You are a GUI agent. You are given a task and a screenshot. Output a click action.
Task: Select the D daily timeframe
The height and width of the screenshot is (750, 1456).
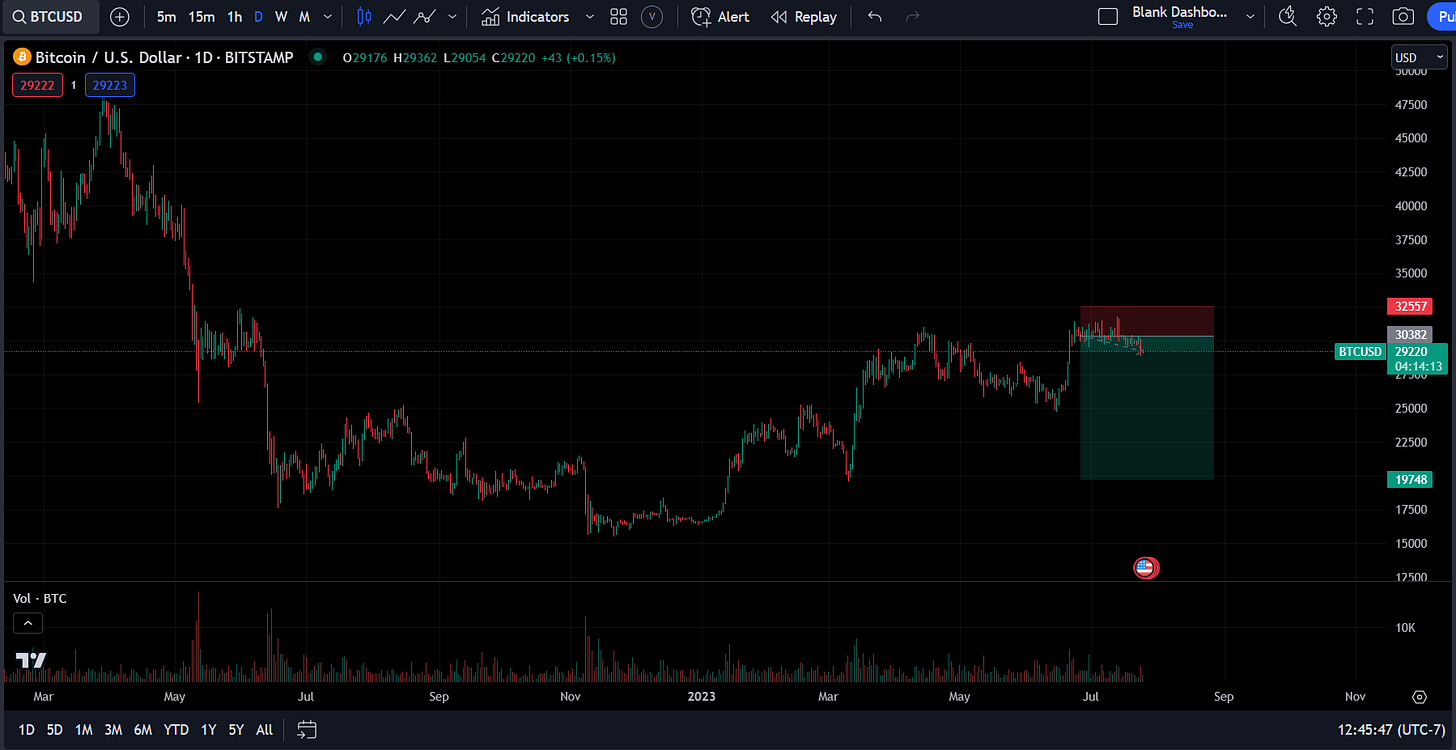point(258,17)
